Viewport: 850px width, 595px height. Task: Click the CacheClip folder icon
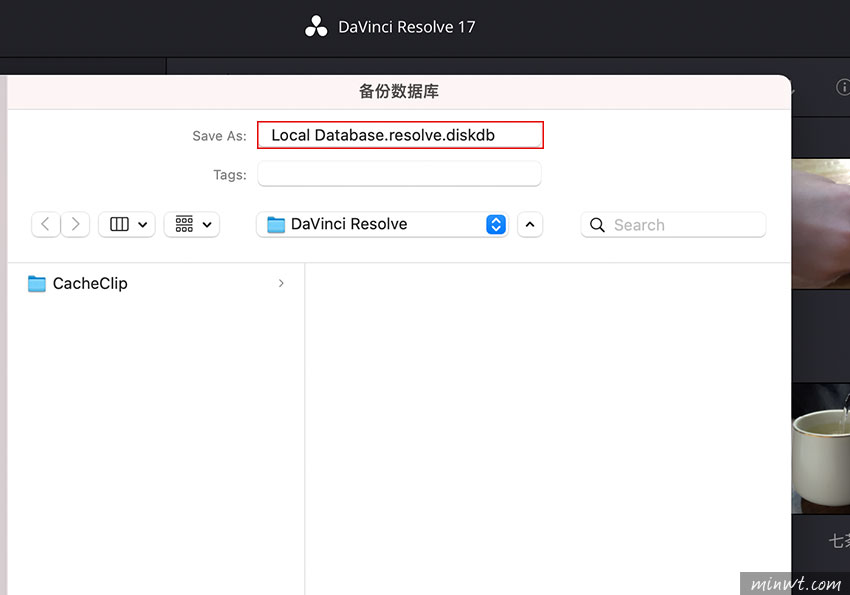(36, 283)
